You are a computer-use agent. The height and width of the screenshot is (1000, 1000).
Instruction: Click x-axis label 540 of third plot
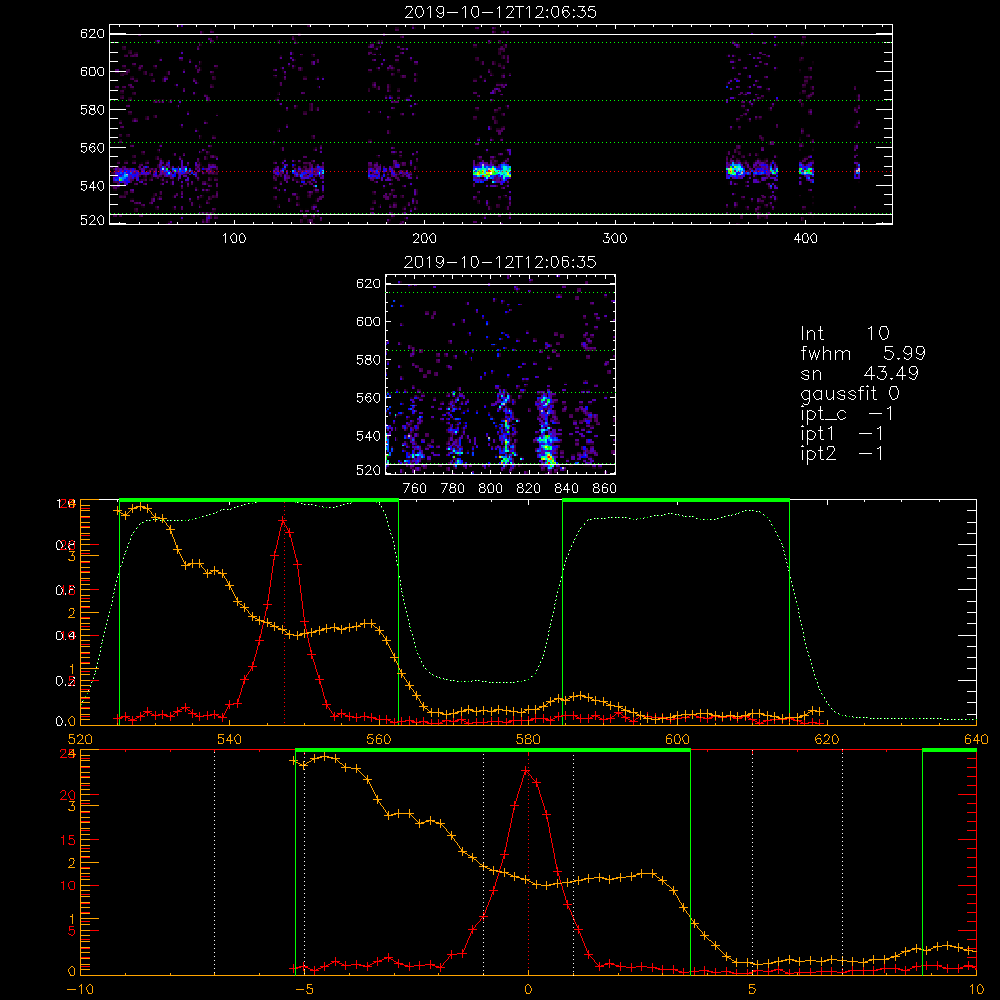point(230,740)
